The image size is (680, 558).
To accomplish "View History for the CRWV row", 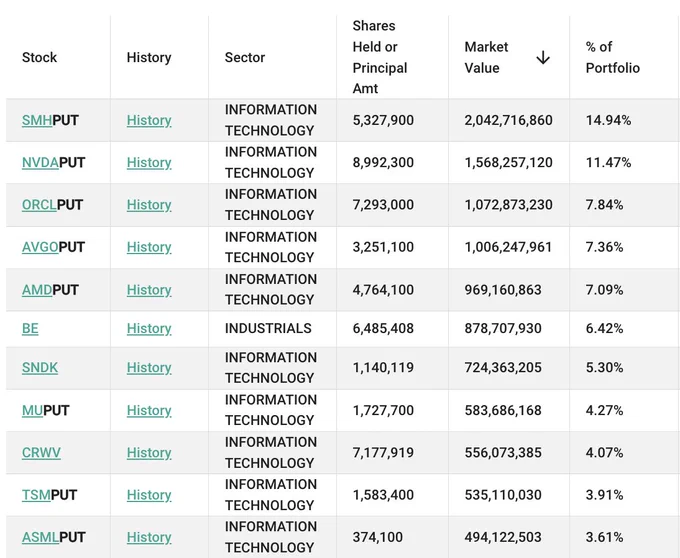I will tap(149, 453).
